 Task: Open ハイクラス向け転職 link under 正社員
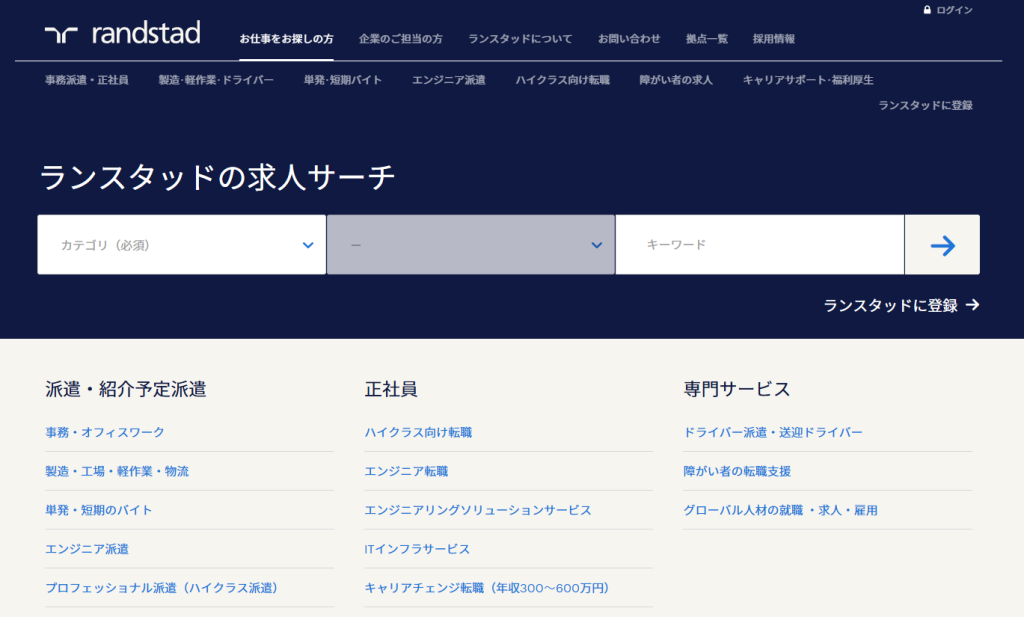418,432
